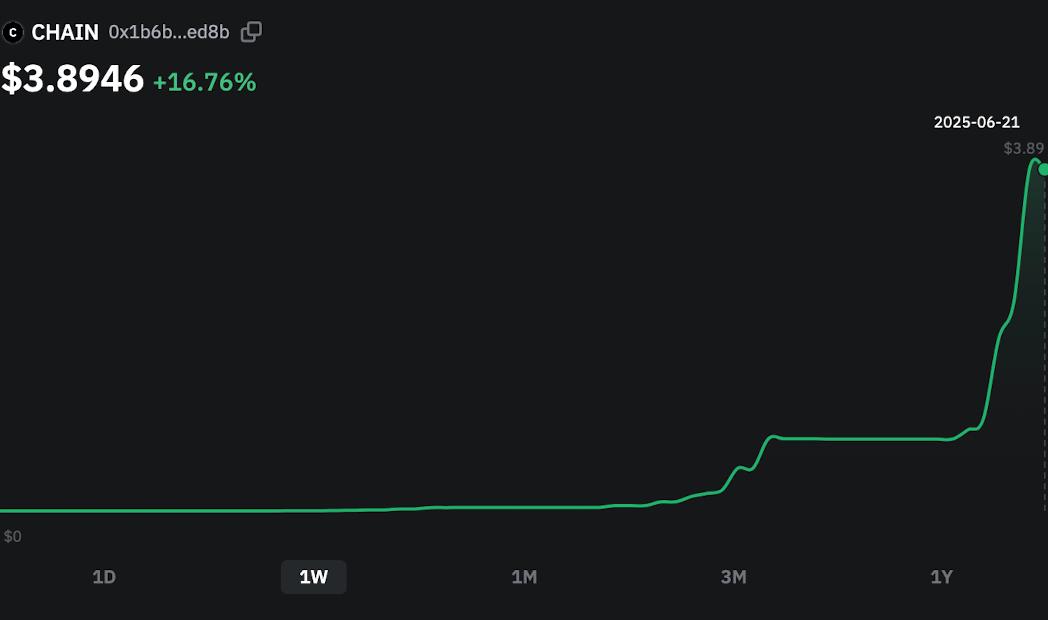Select the 1D time range
The height and width of the screenshot is (620, 1048).
pyautogui.click(x=104, y=577)
